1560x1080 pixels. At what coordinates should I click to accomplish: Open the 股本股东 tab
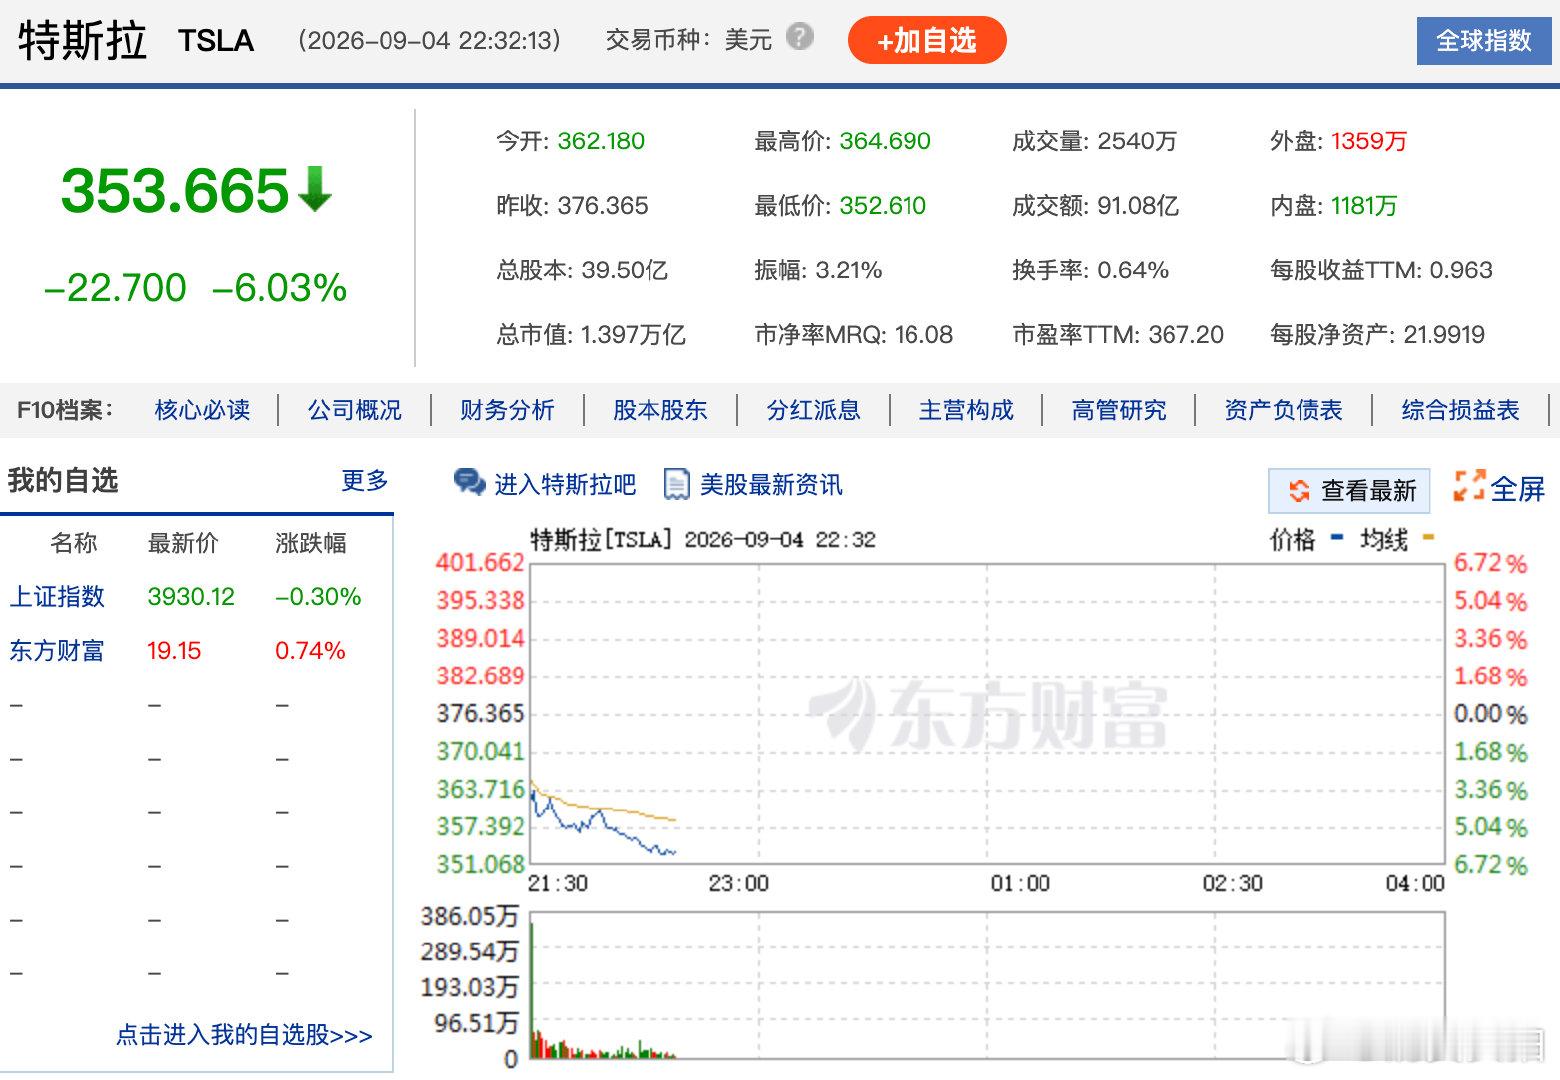[660, 410]
